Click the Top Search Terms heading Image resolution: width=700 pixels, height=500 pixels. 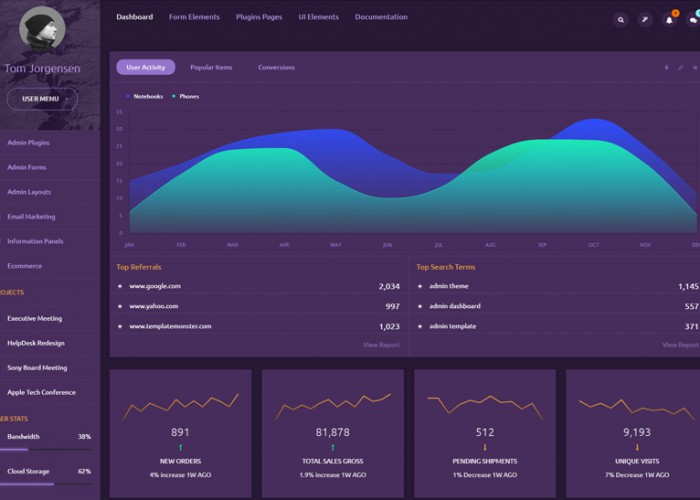pyautogui.click(x=446, y=267)
